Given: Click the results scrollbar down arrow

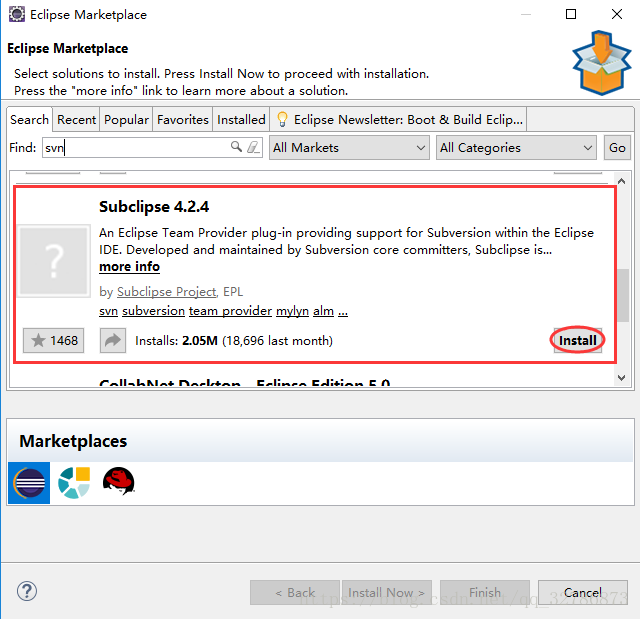Looking at the screenshot, I should pos(621,378).
